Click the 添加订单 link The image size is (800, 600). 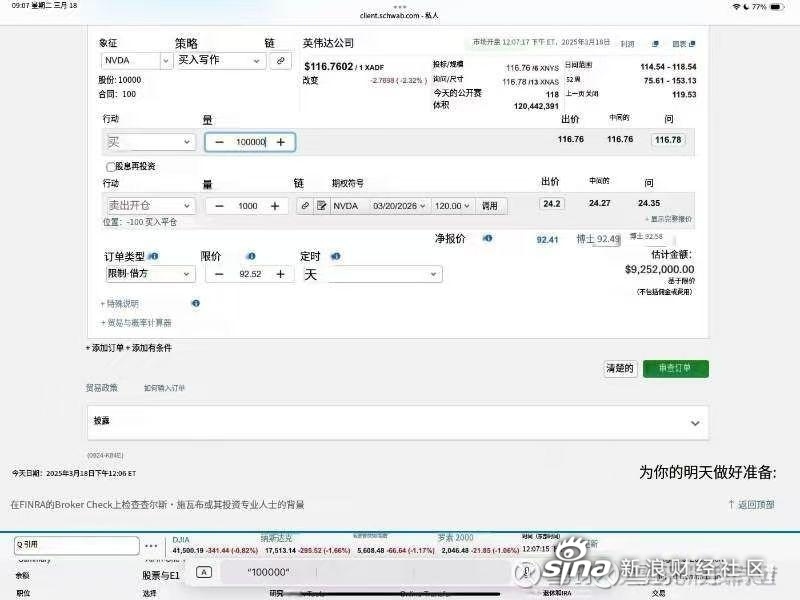(105, 348)
